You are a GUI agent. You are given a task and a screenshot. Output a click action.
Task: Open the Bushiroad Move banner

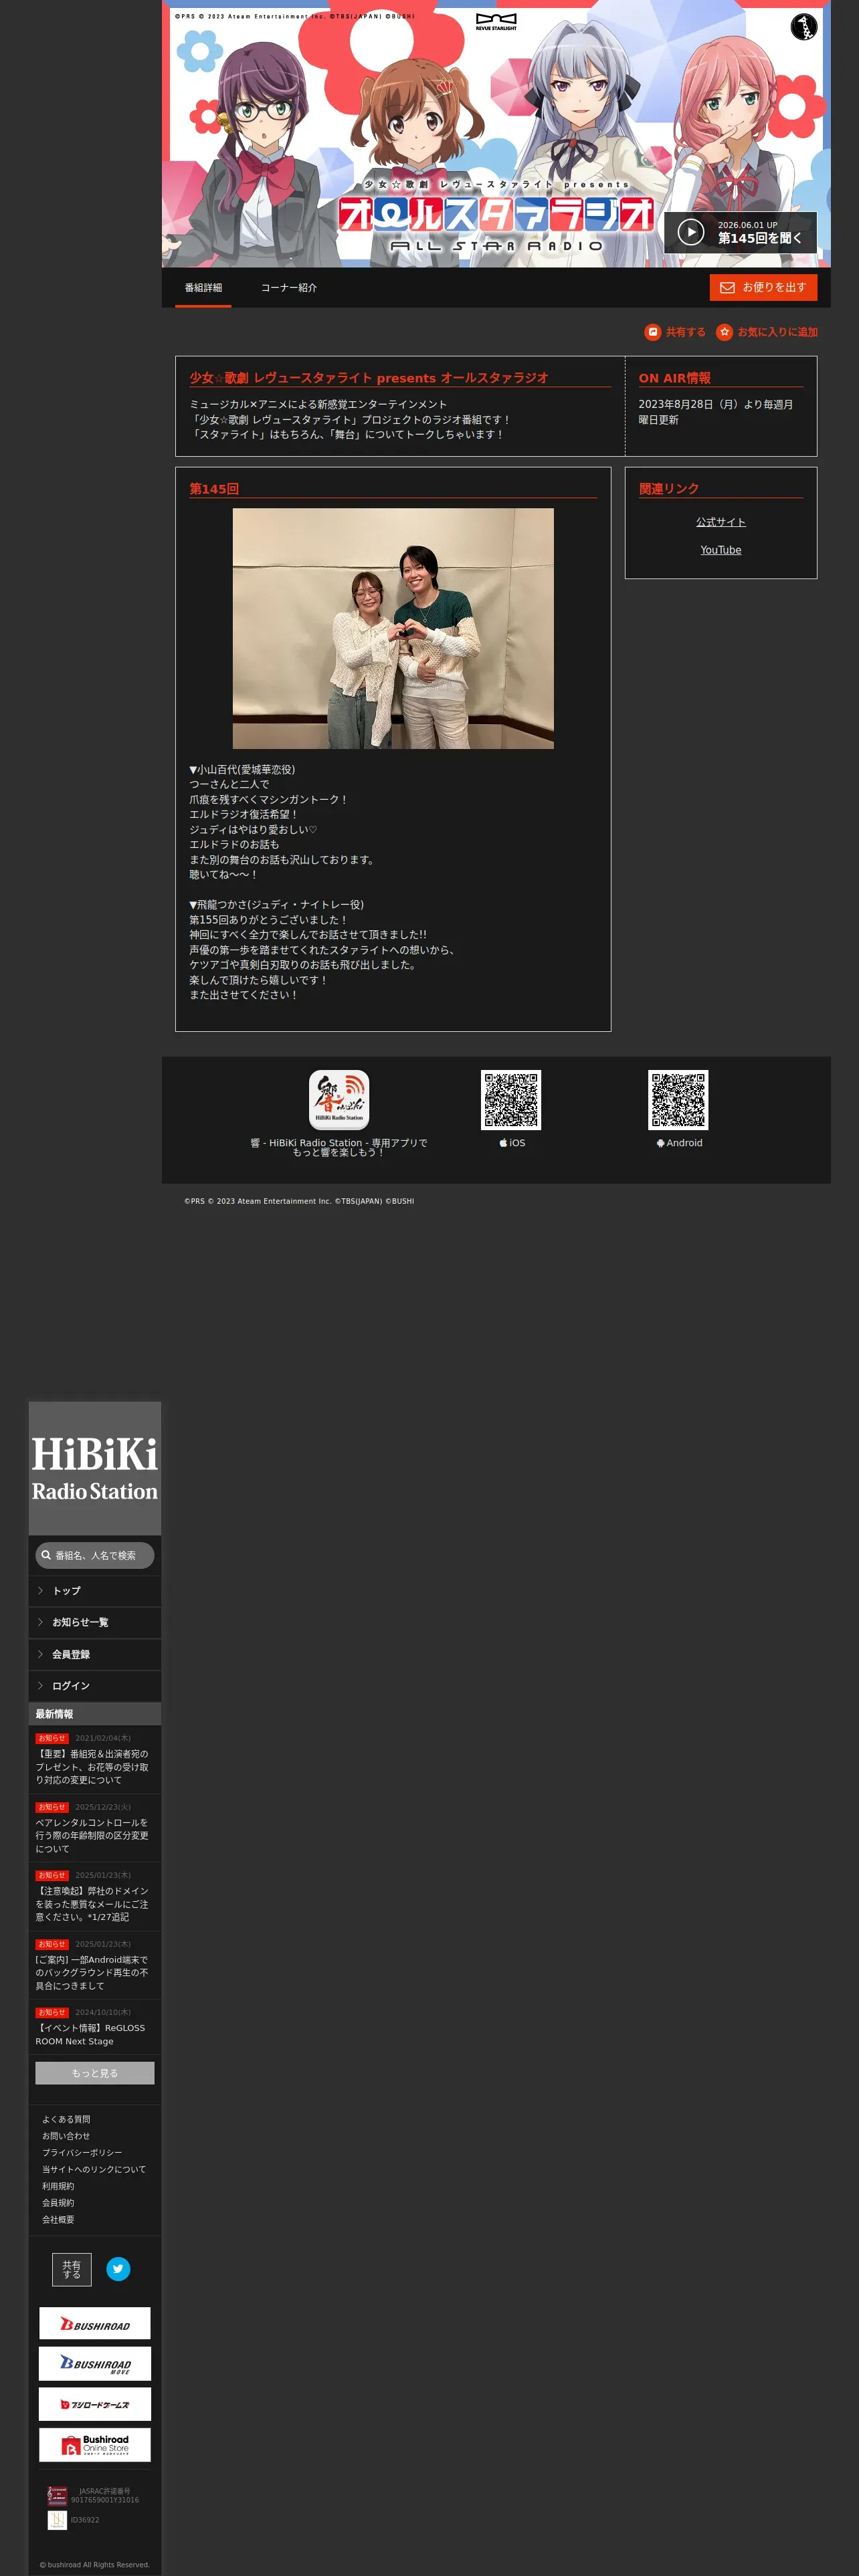(95, 2363)
